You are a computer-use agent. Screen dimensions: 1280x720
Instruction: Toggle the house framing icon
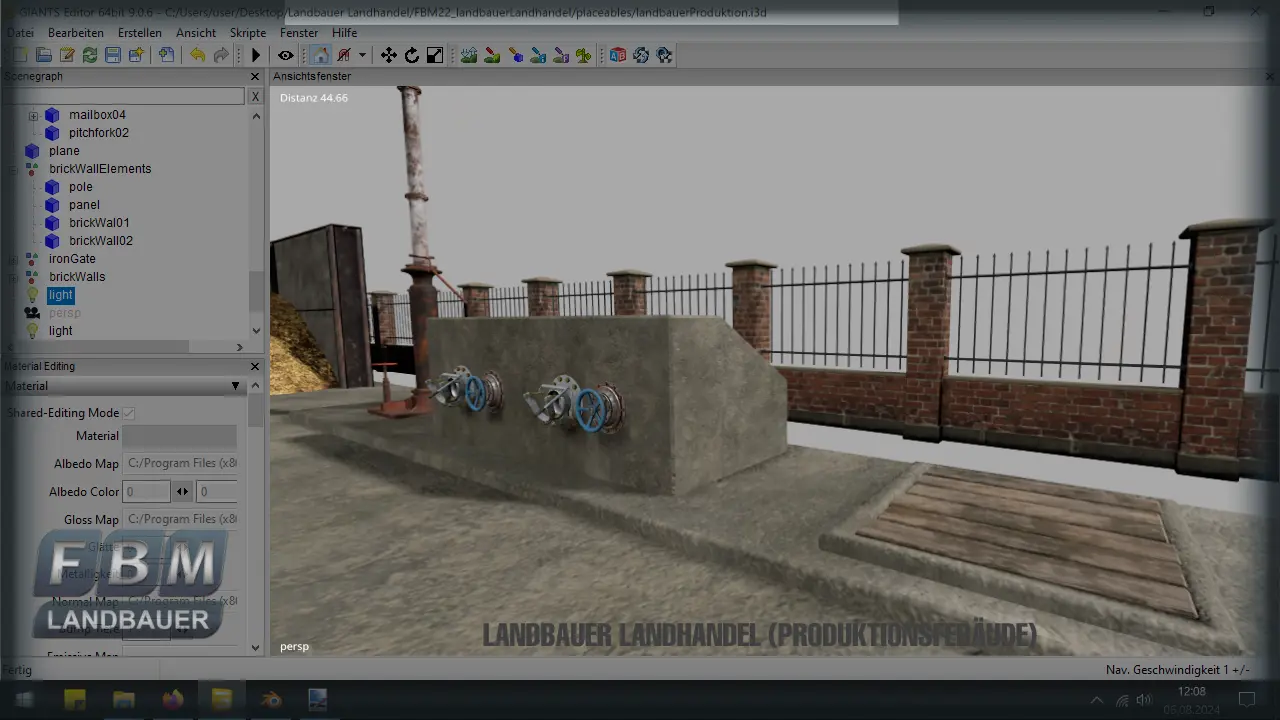pyautogui.click(x=320, y=55)
